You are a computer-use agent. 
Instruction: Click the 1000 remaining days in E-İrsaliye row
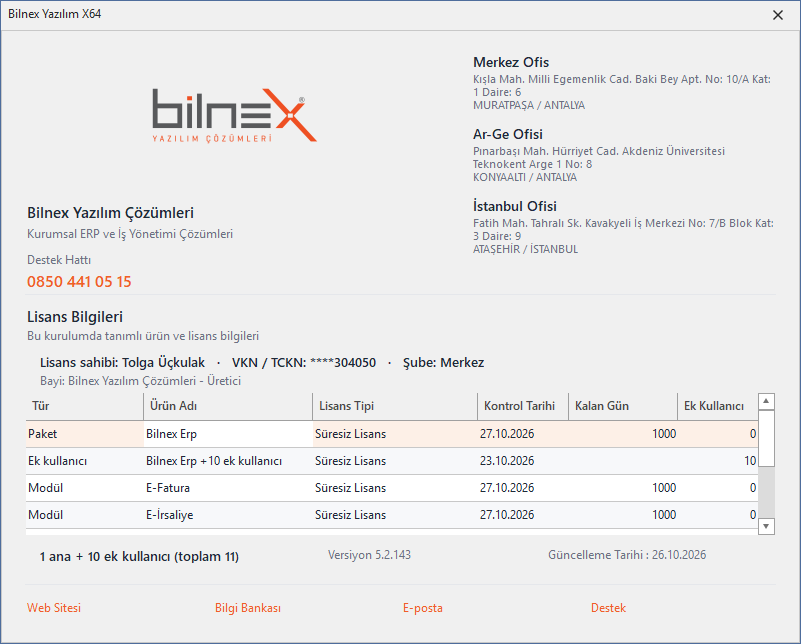pos(623,515)
